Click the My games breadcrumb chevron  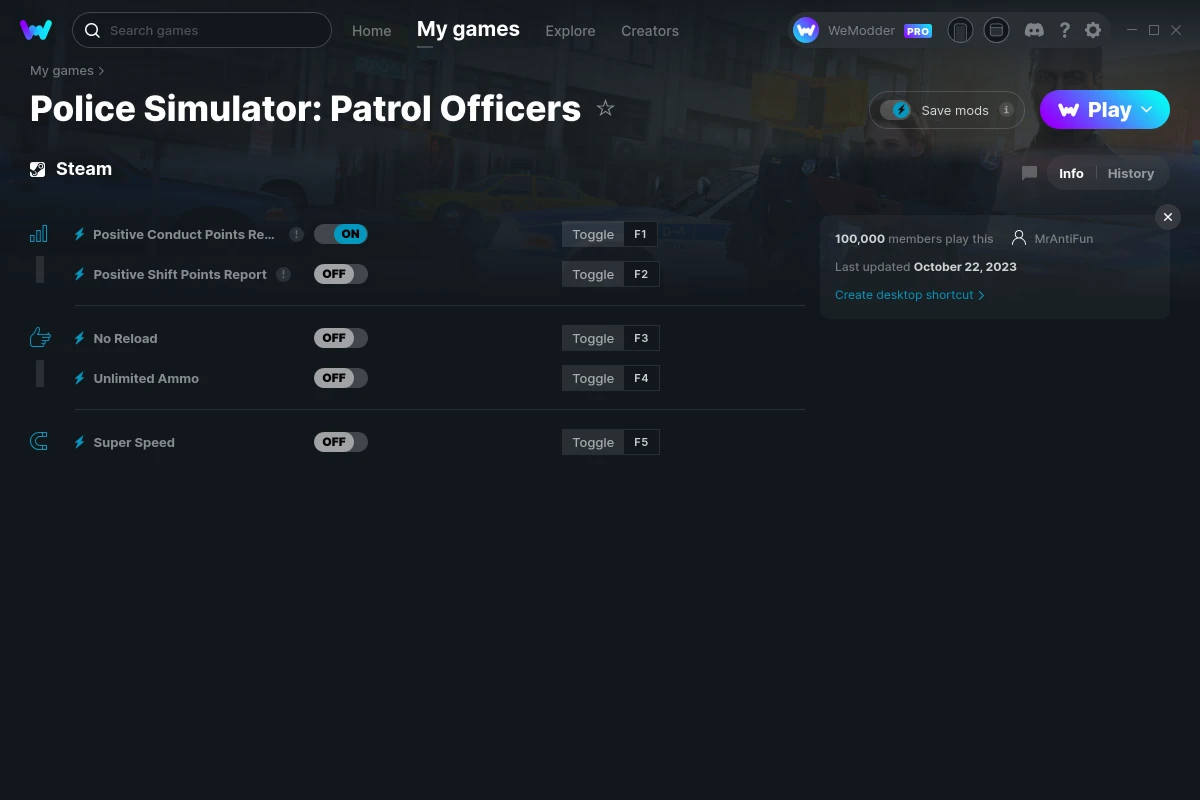pos(104,70)
